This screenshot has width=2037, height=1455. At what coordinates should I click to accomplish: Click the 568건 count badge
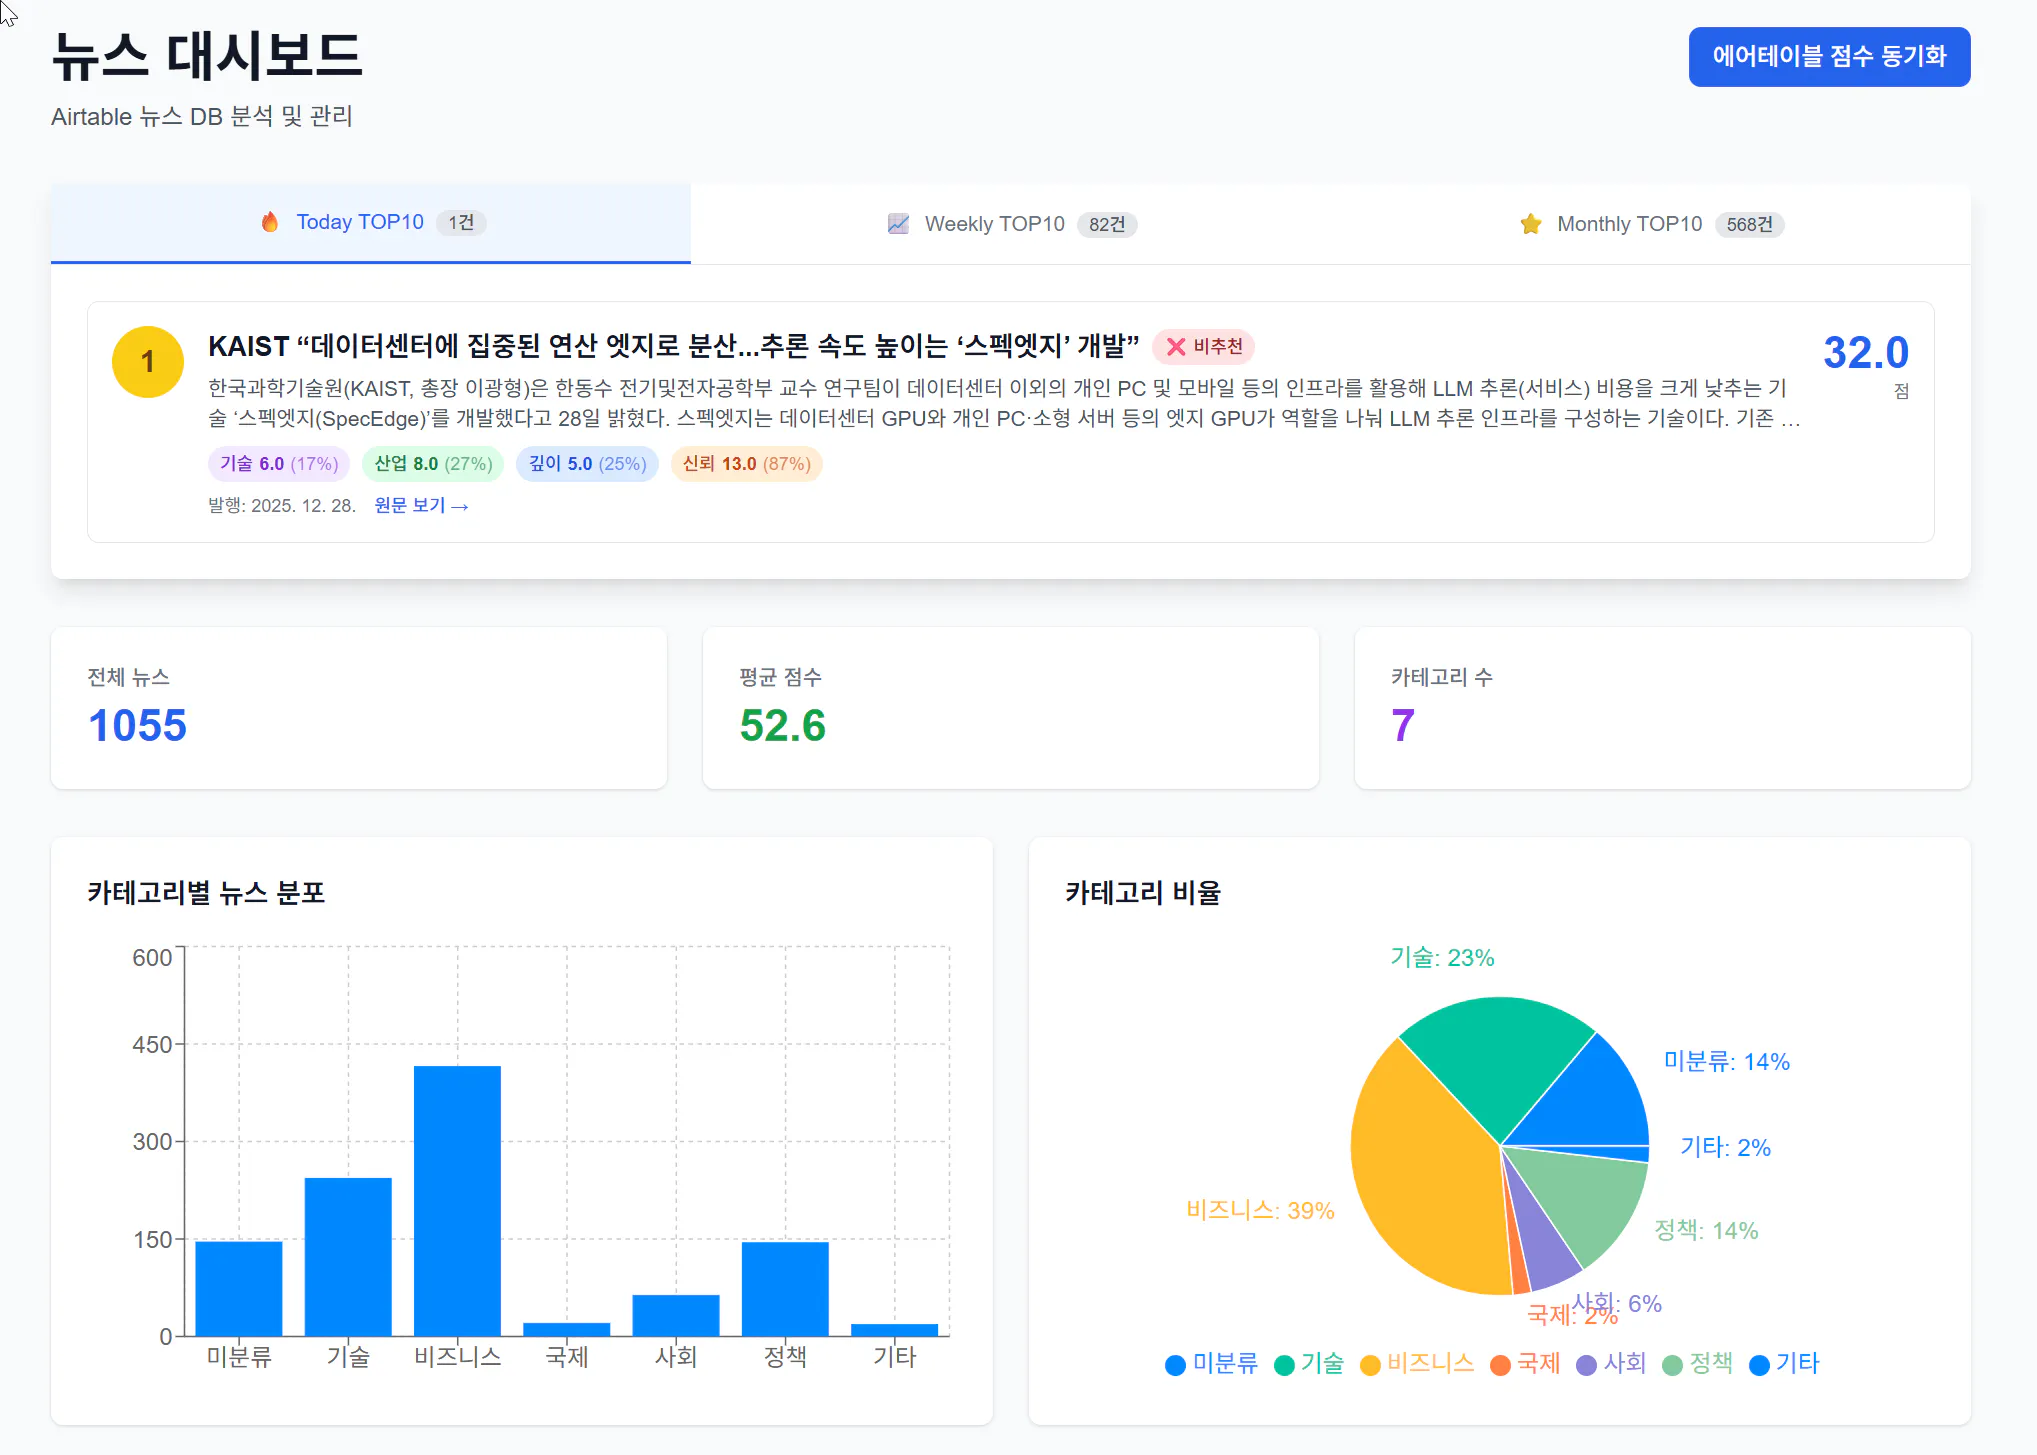click(1750, 225)
